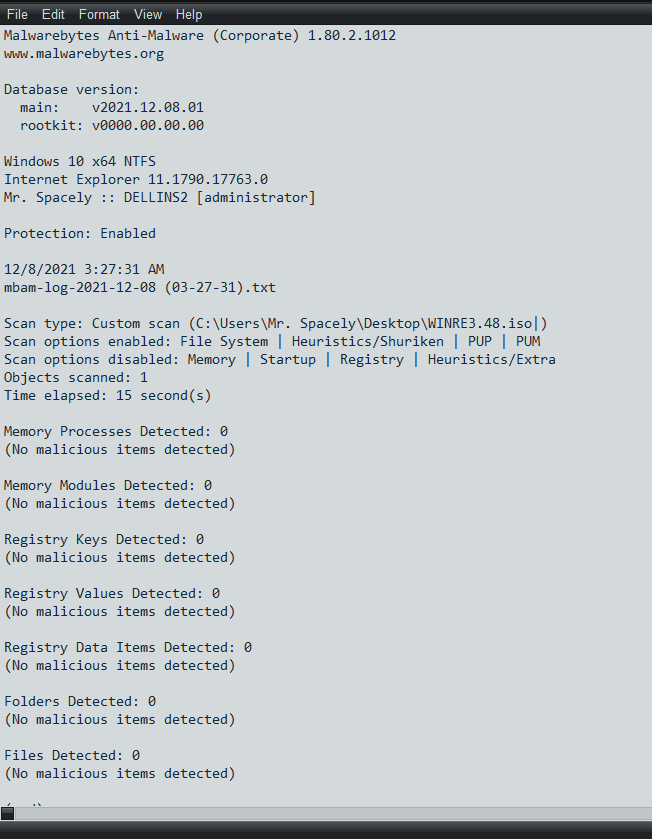652x839 pixels.
Task: Click the "Registry Keys Detected: 0" line
Action: (x=104, y=539)
